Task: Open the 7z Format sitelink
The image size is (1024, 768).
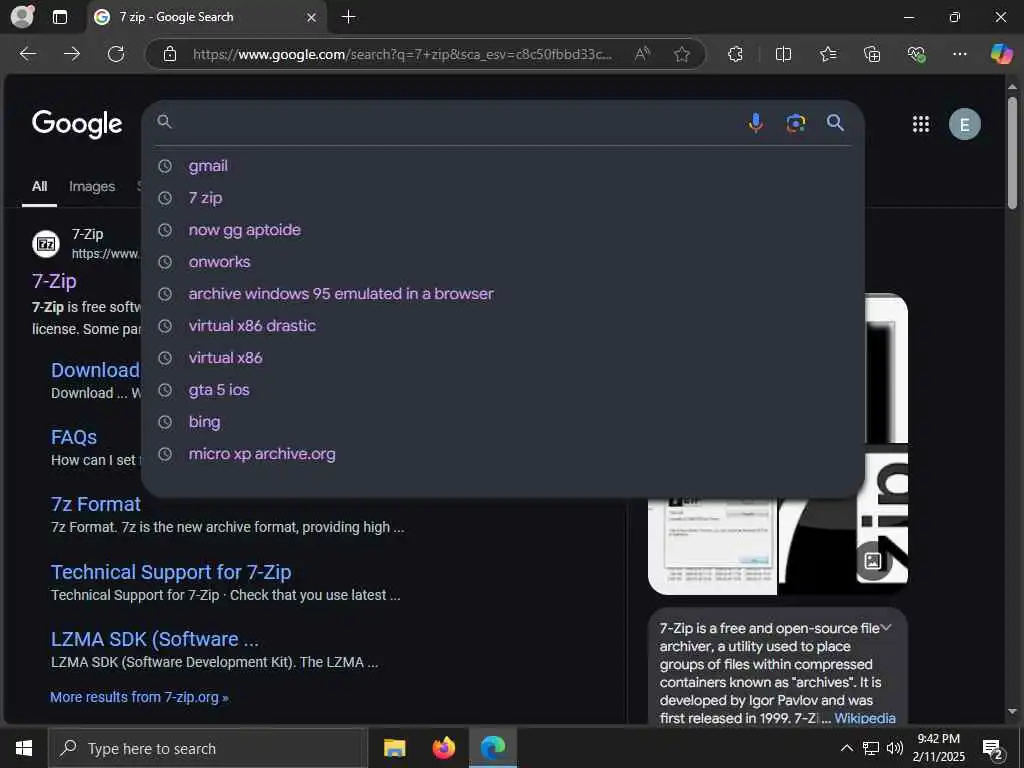Action: click(95, 504)
